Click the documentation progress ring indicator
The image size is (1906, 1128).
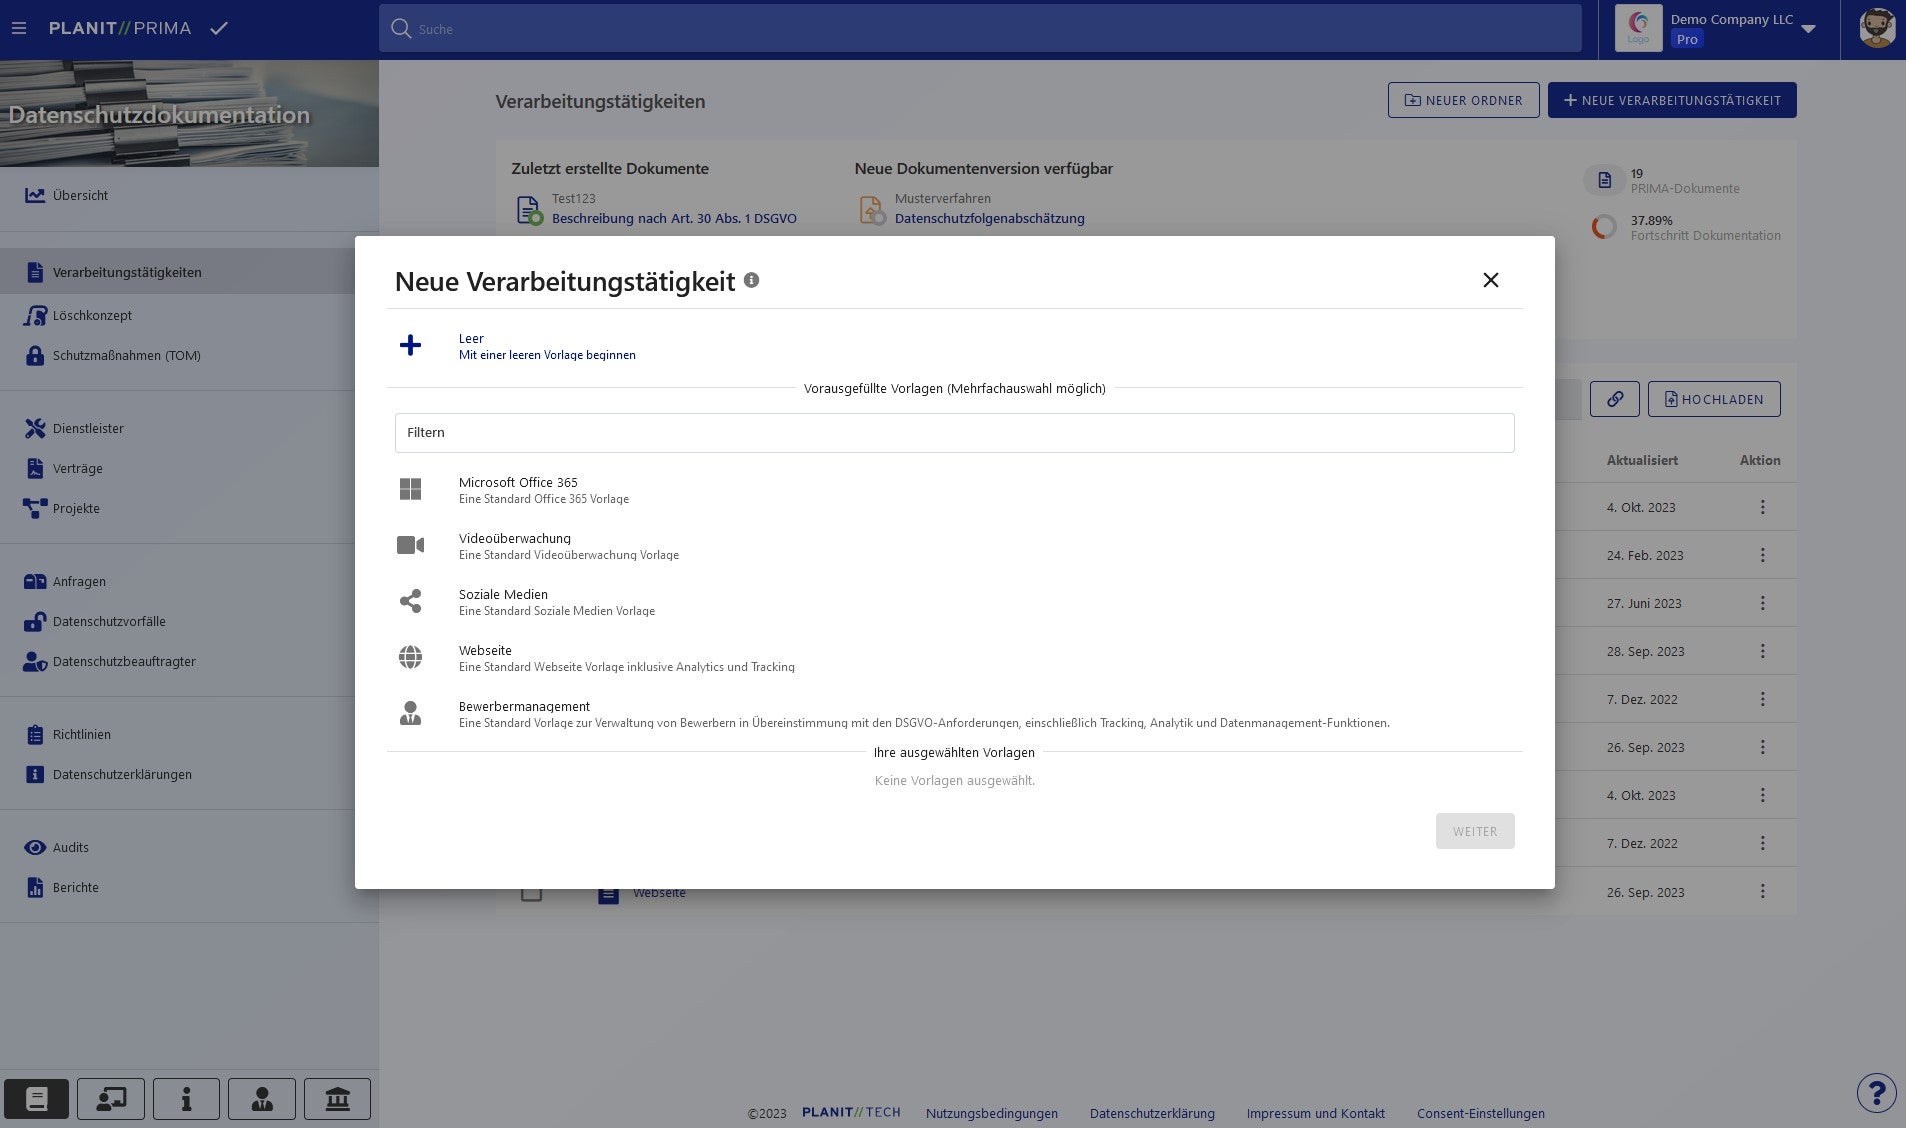point(1603,227)
